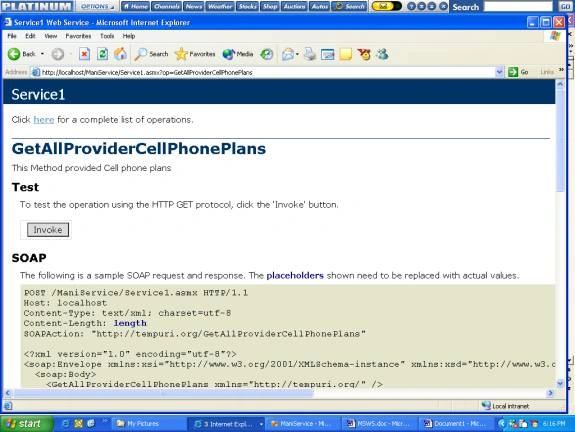Open the Favorites menu
The image size is (575, 432).
(78, 36)
